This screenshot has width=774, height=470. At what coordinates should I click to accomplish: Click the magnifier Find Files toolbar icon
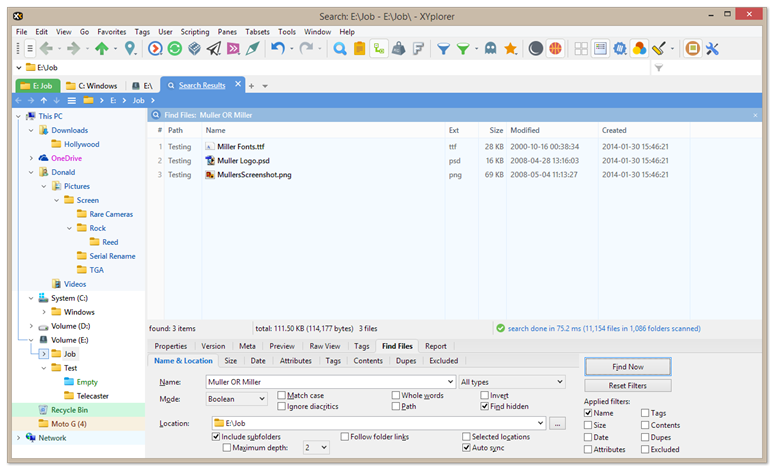[340, 48]
